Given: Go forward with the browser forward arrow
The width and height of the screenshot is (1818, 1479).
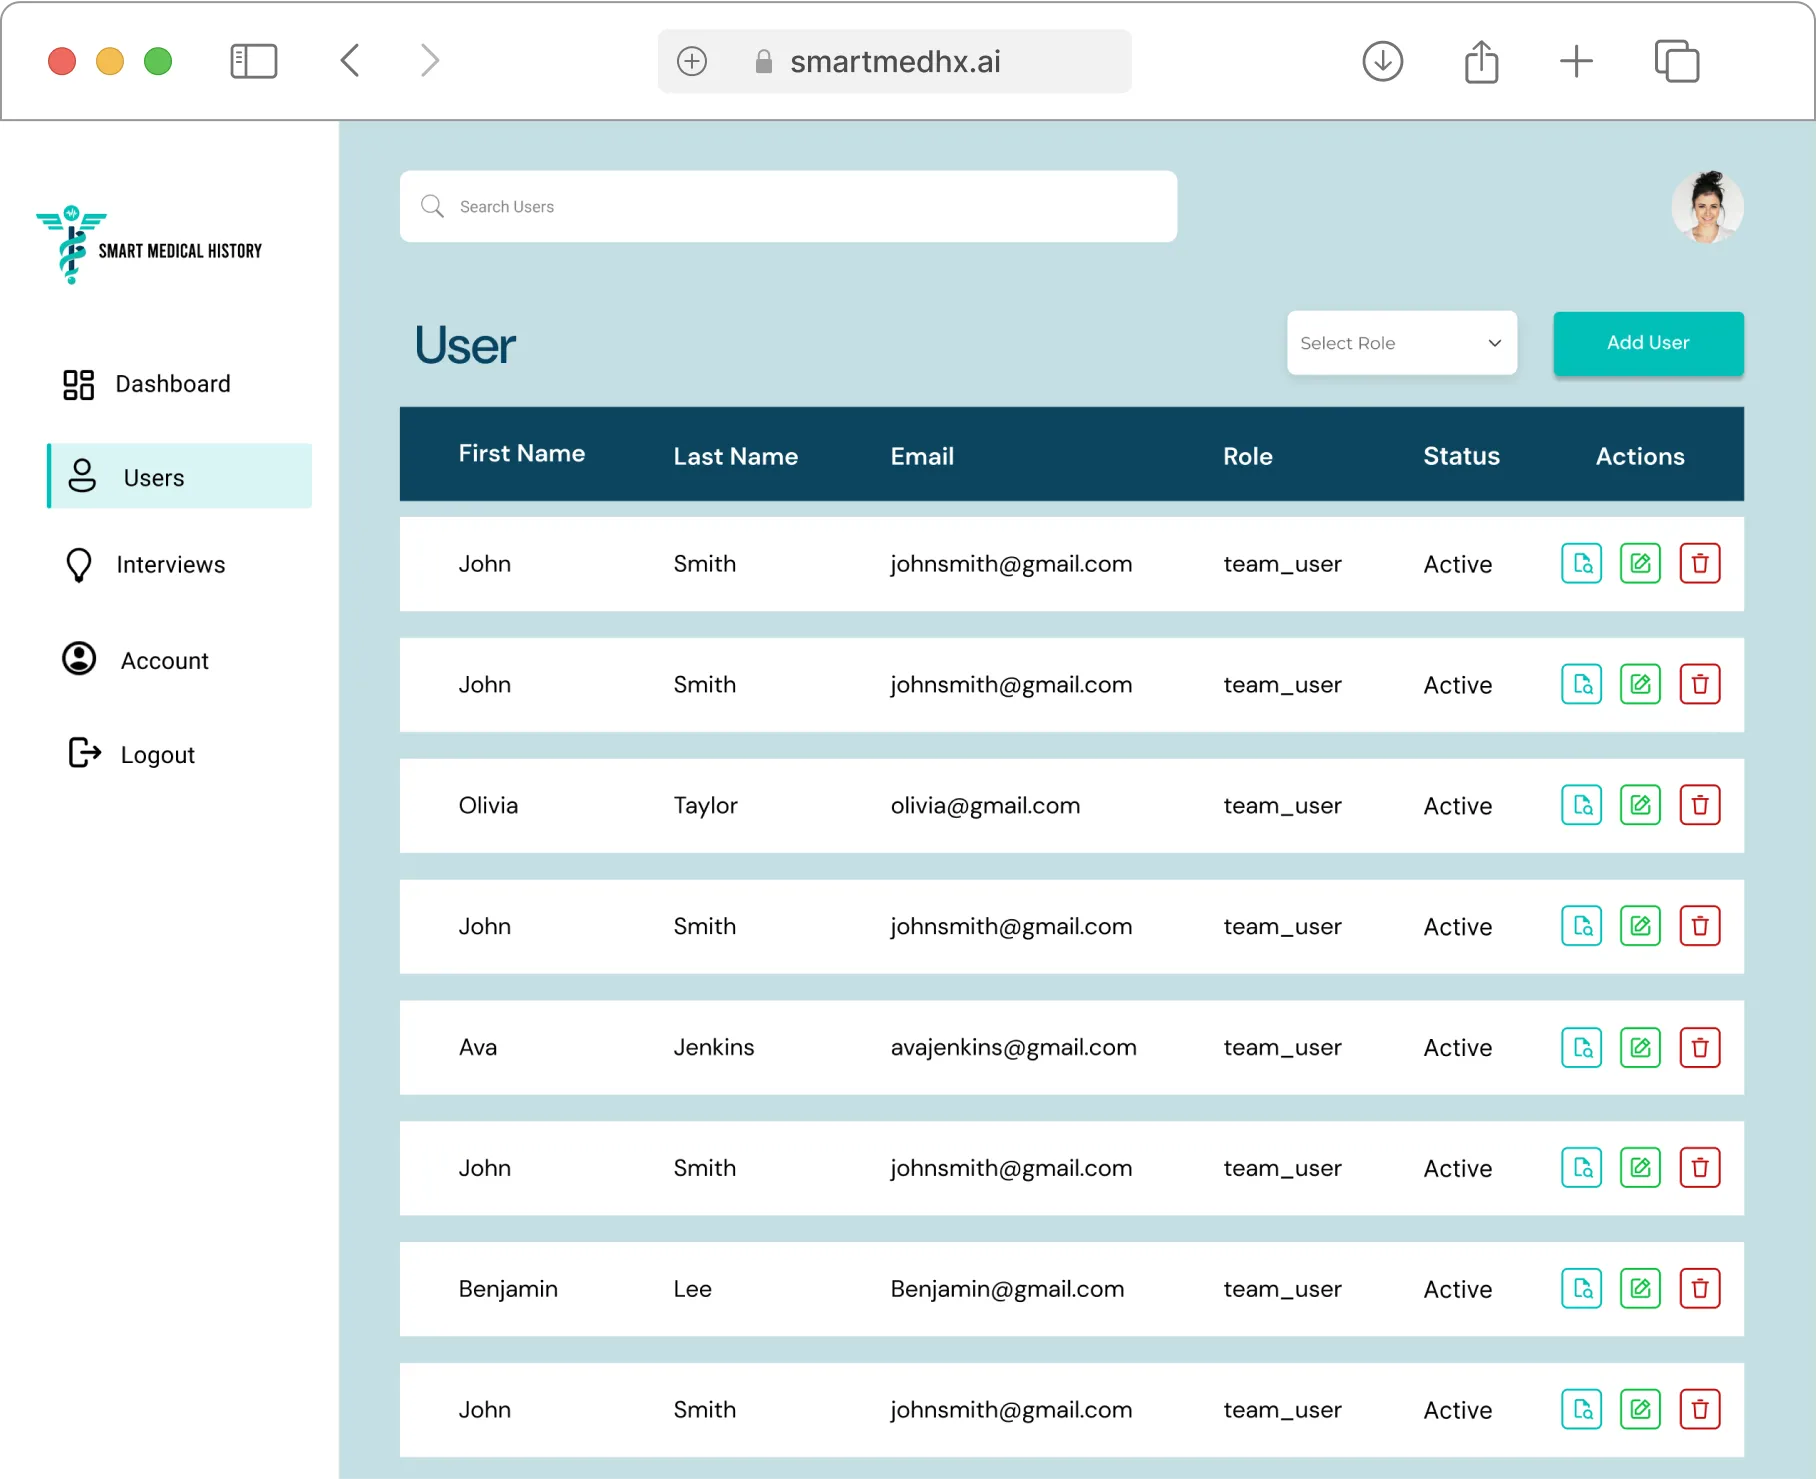Looking at the screenshot, I should tap(430, 61).
